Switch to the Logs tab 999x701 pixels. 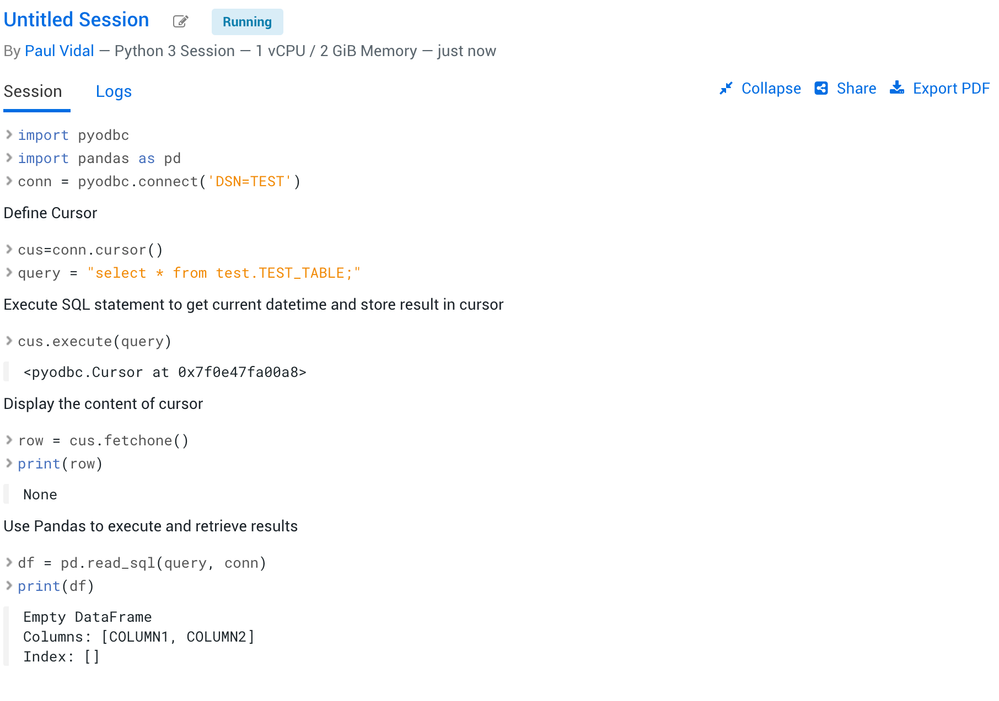(113, 92)
